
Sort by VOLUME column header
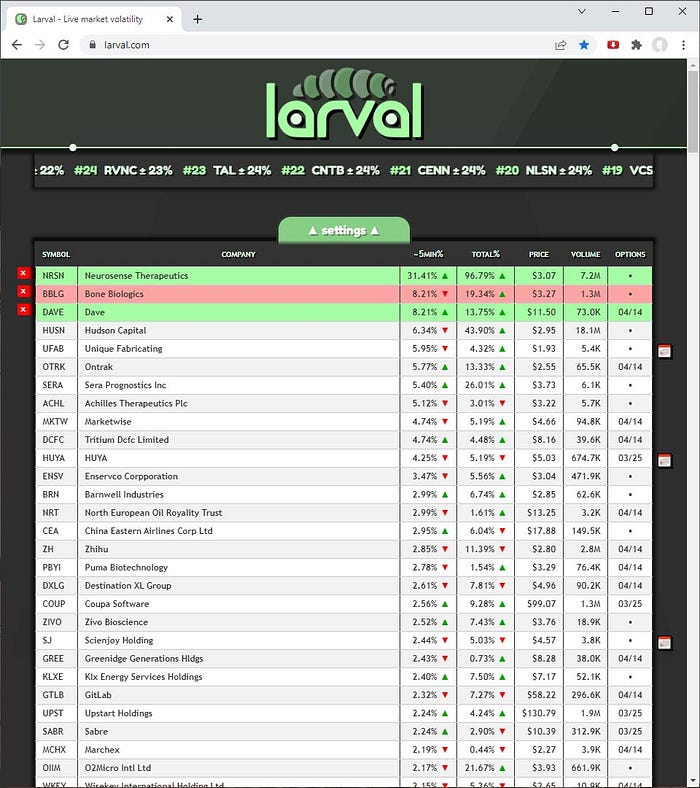click(x=585, y=254)
